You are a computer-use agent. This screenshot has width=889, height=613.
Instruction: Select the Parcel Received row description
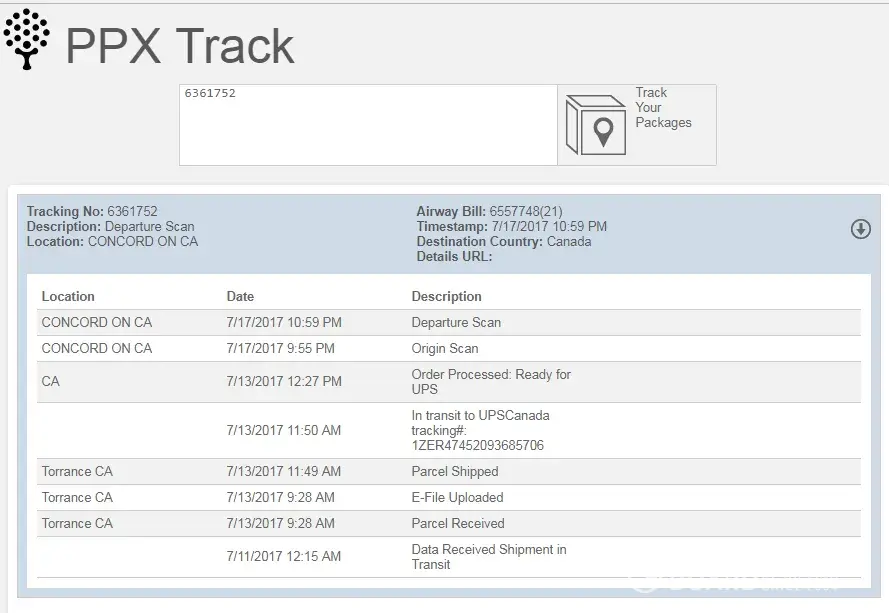[x=458, y=523]
